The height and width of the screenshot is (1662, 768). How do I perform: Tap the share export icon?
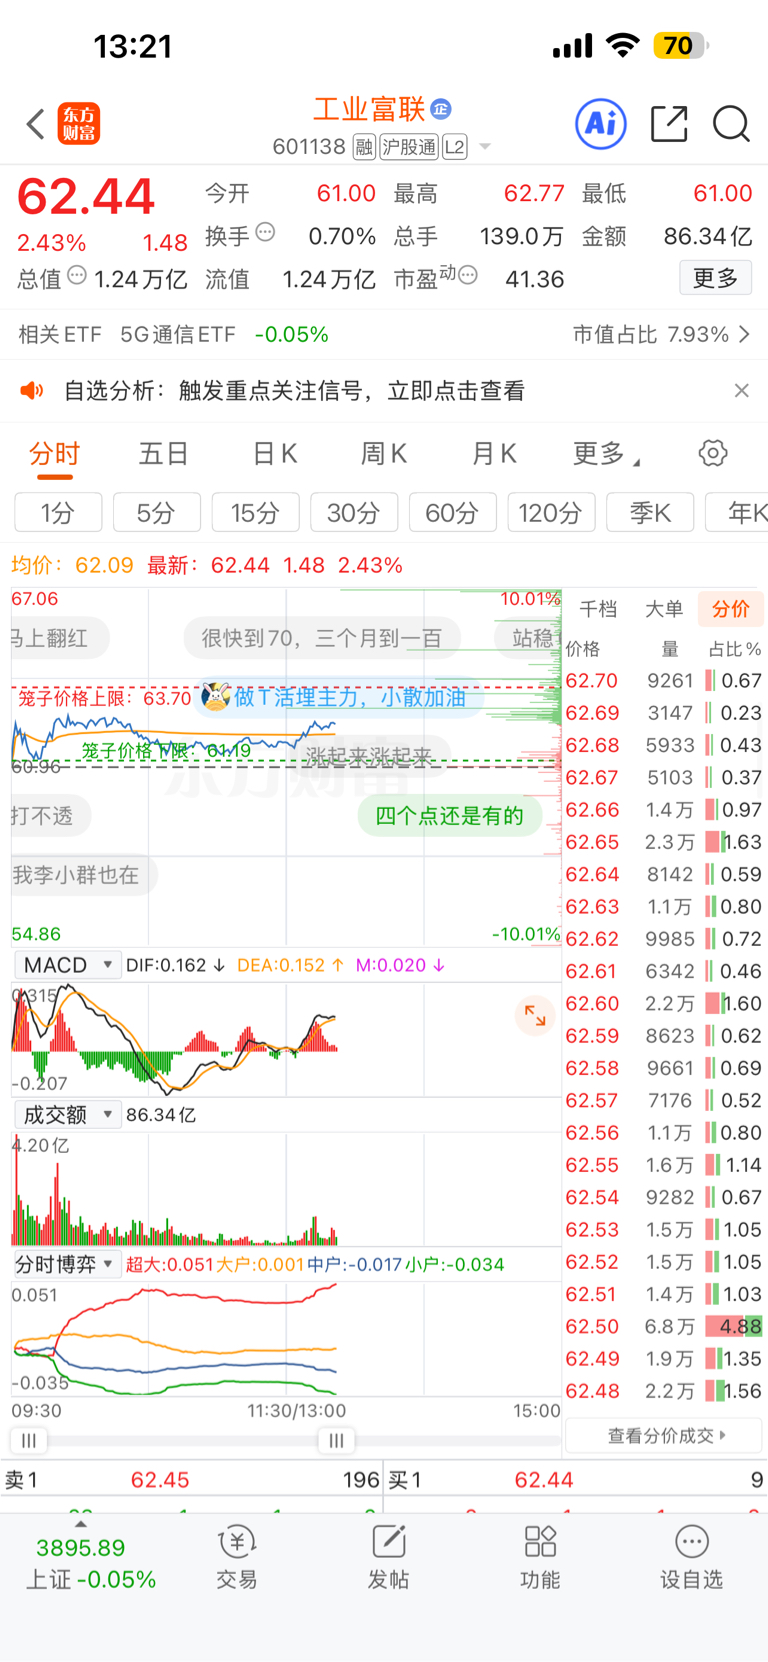pos(668,124)
